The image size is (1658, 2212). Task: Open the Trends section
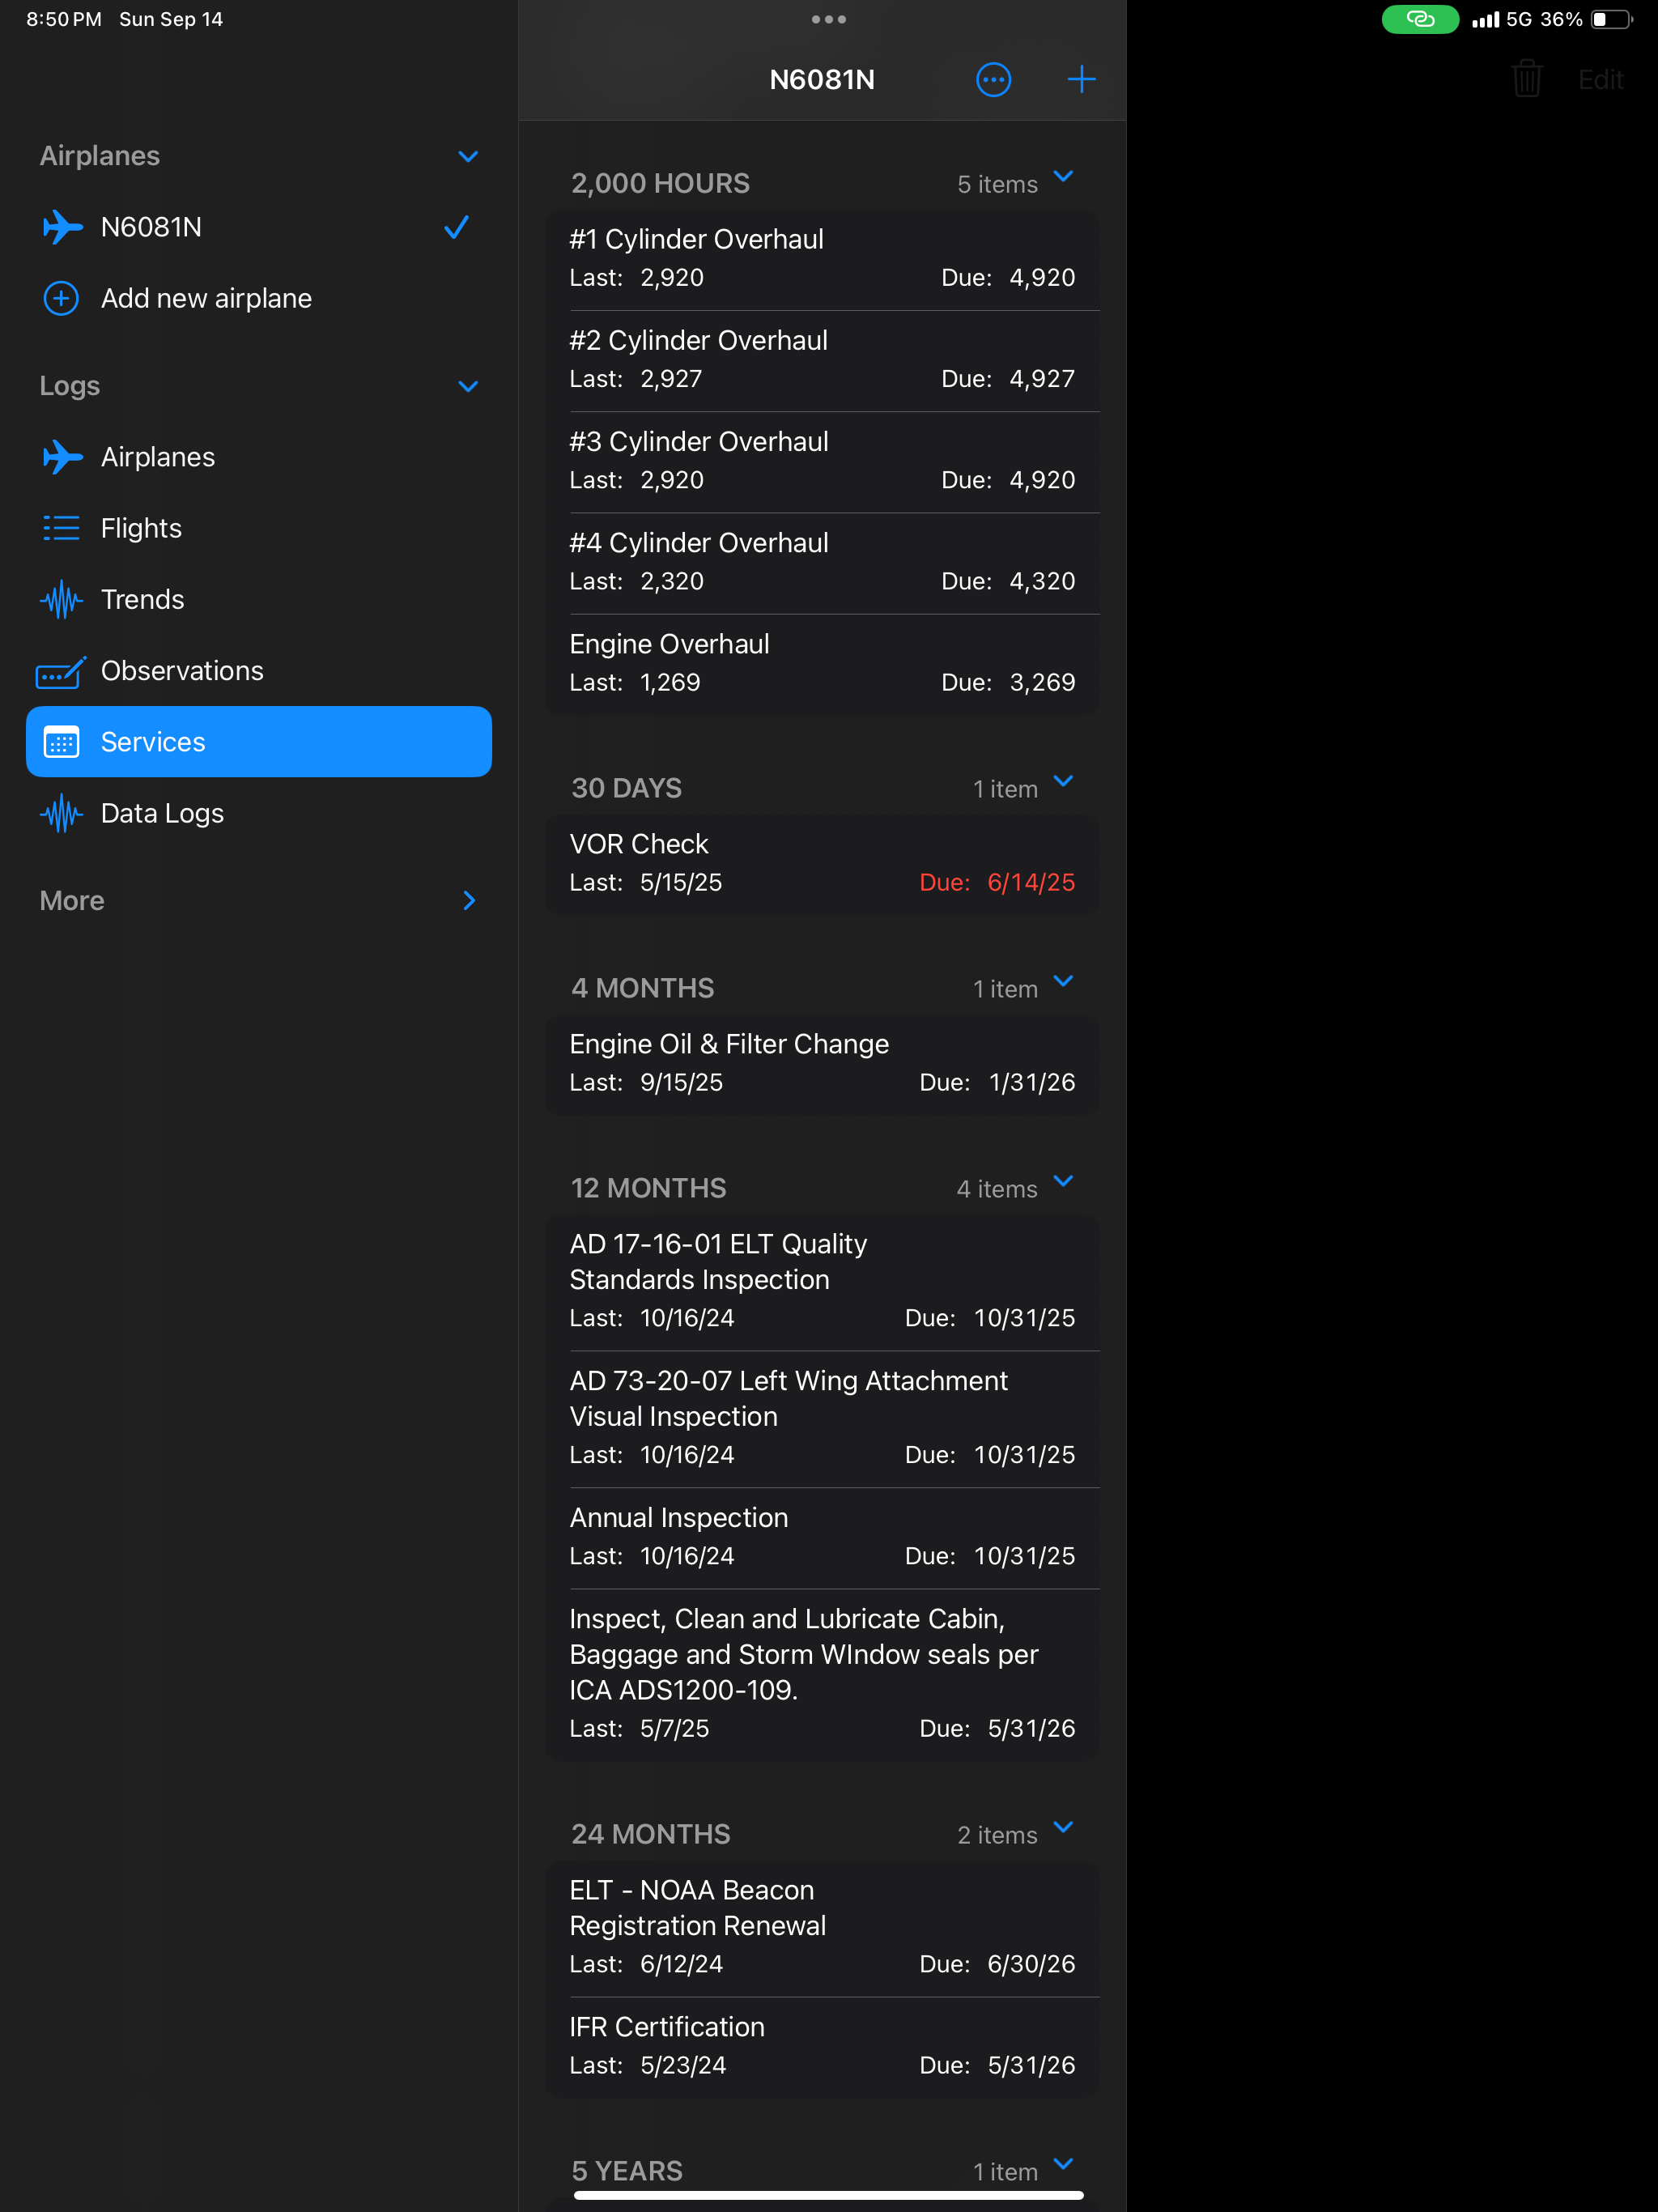tap(259, 599)
